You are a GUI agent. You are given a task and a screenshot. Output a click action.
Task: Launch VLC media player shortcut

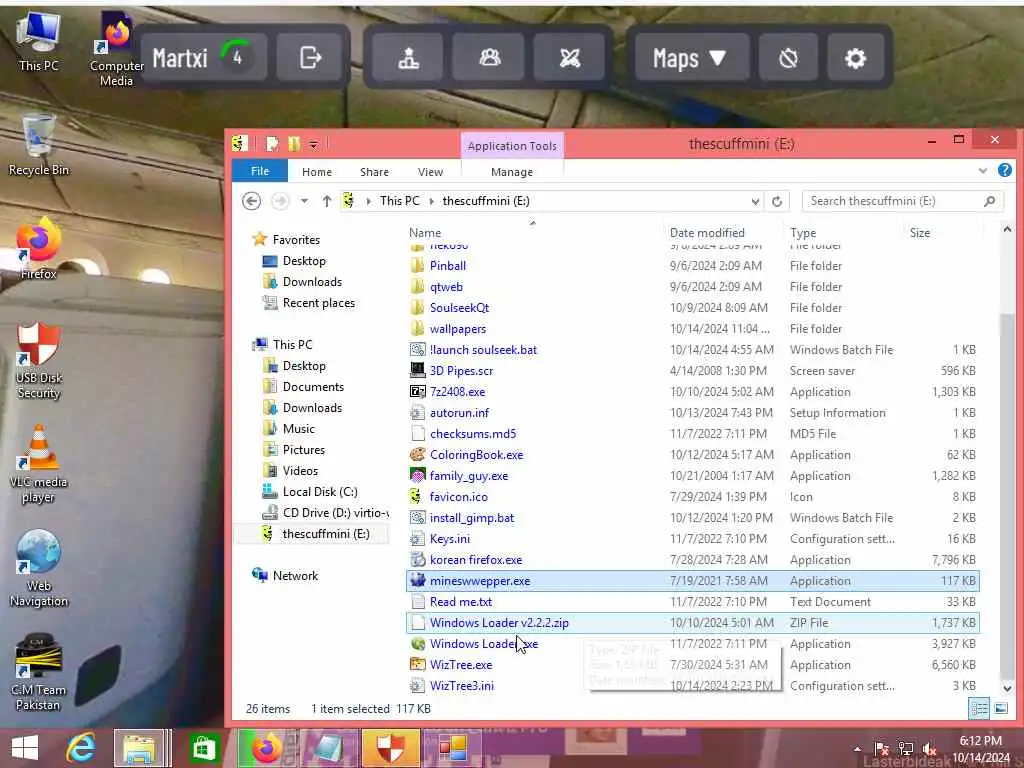pyautogui.click(x=39, y=464)
